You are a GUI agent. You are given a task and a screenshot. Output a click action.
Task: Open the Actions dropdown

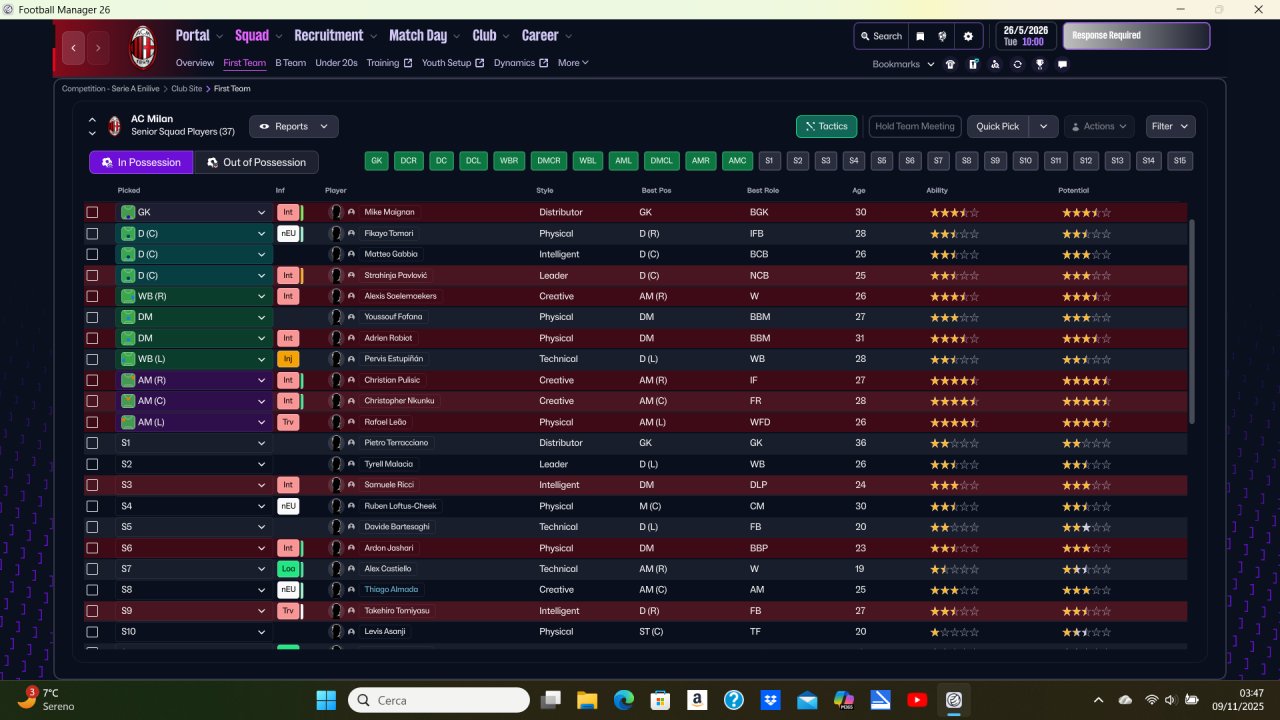[x=1099, y=127]
